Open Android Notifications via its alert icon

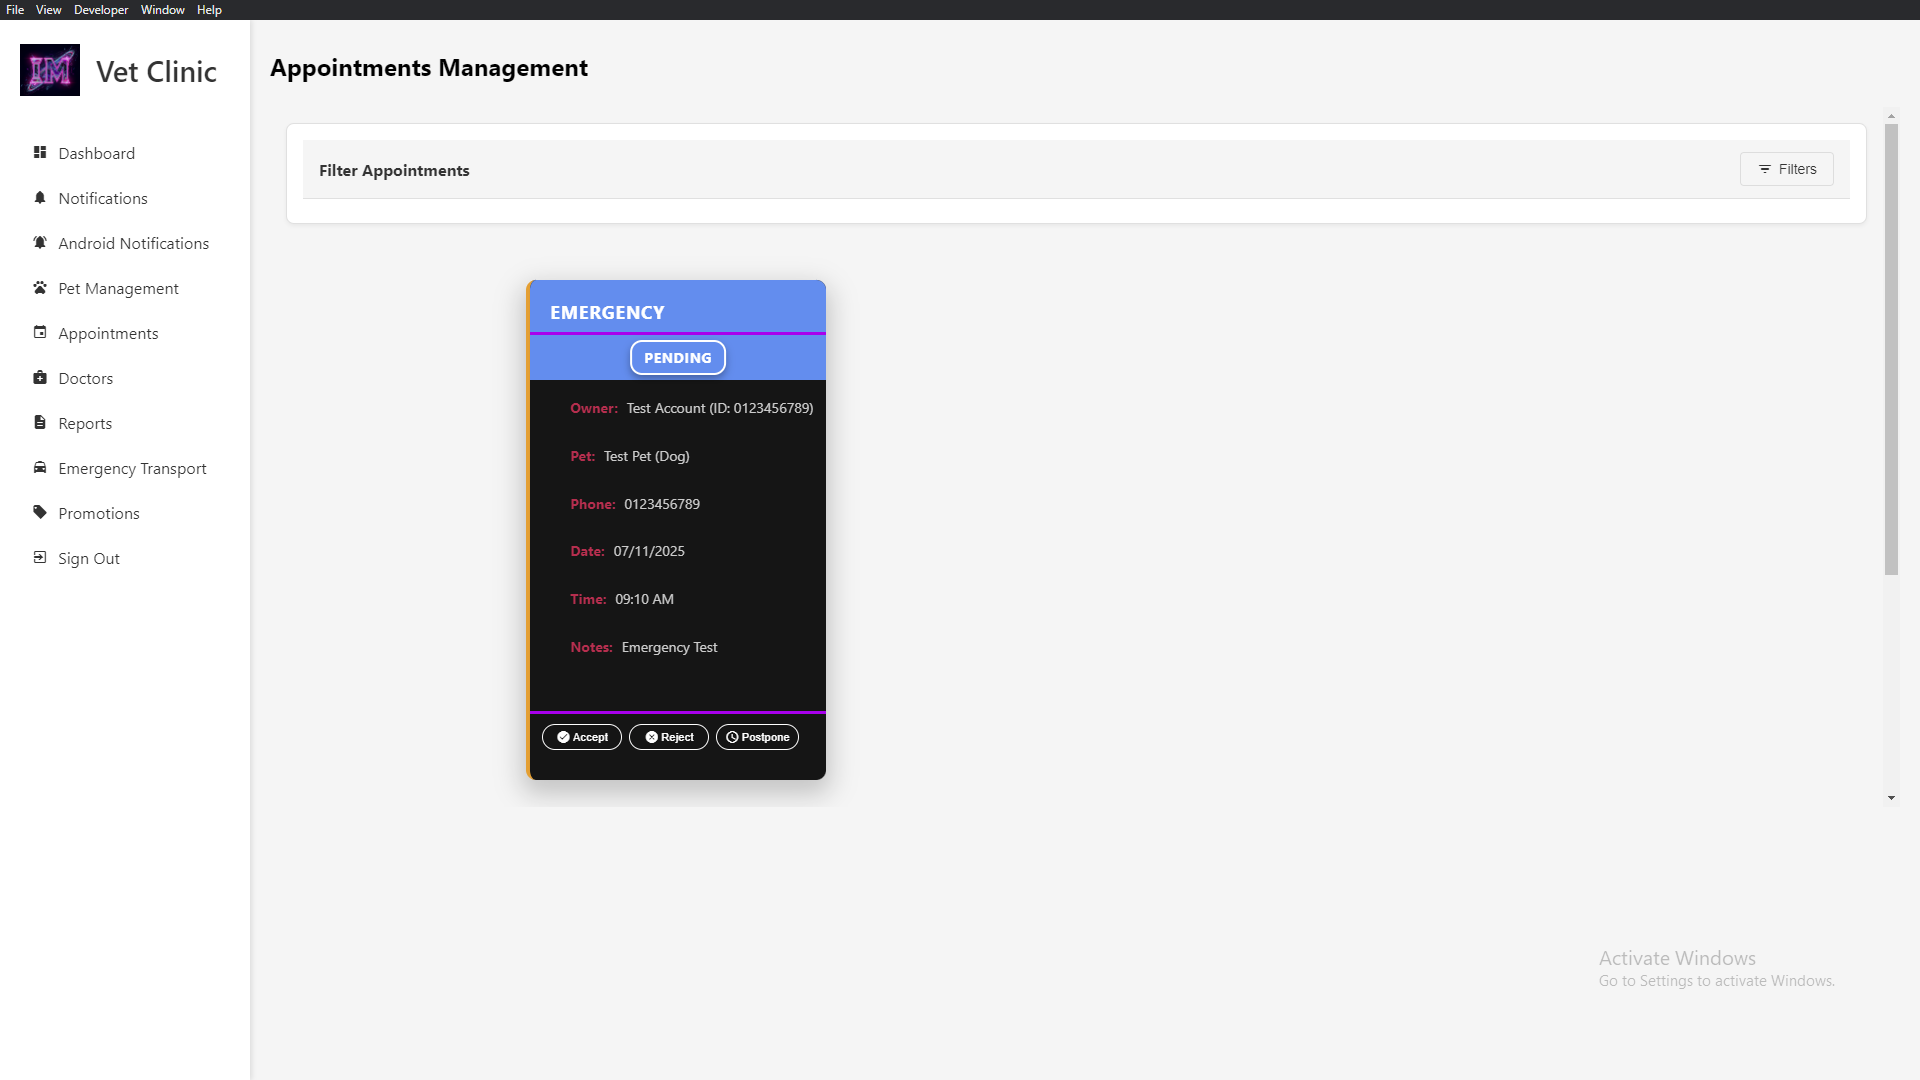coord(40,243)
